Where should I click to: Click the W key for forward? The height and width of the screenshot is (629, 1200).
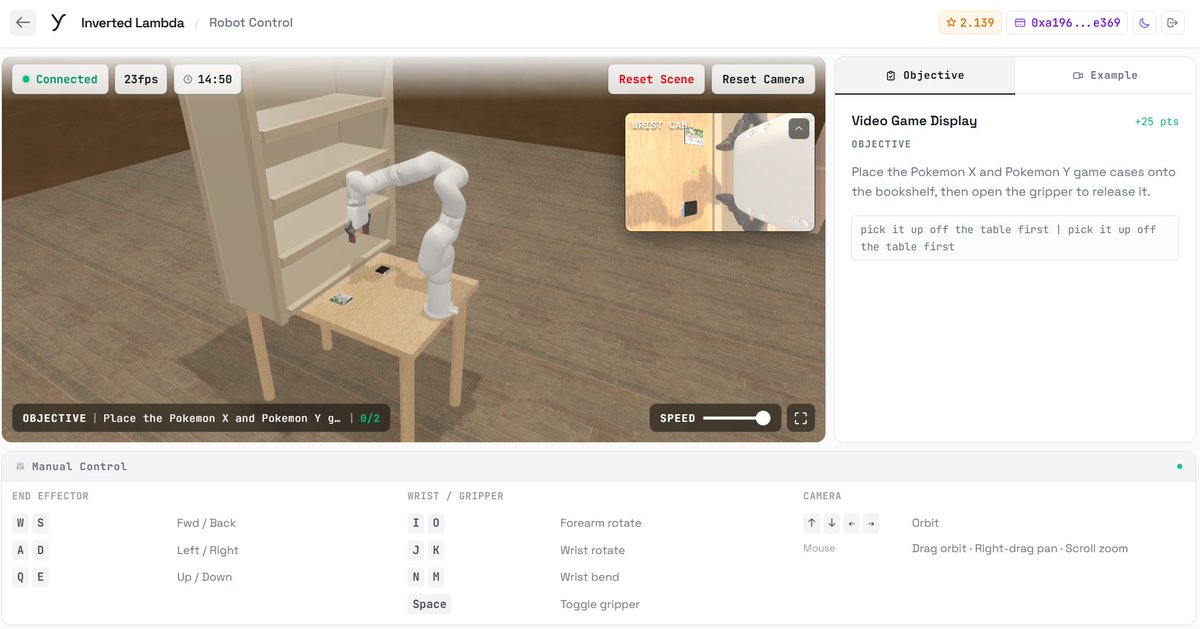pyautogui.click(x=21, y=523)
